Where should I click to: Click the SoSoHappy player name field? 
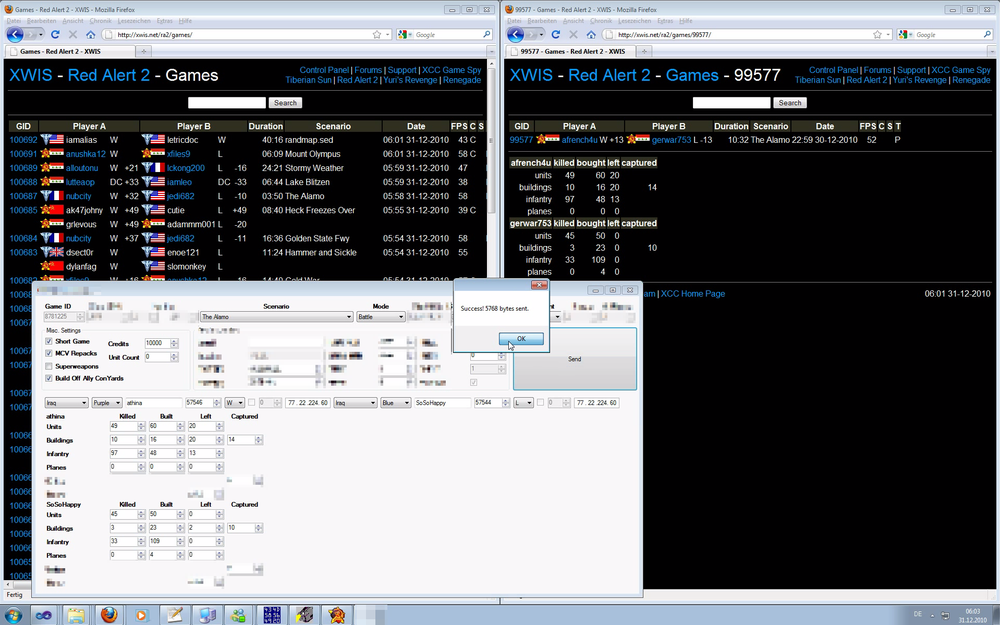(x=442, y=402)
